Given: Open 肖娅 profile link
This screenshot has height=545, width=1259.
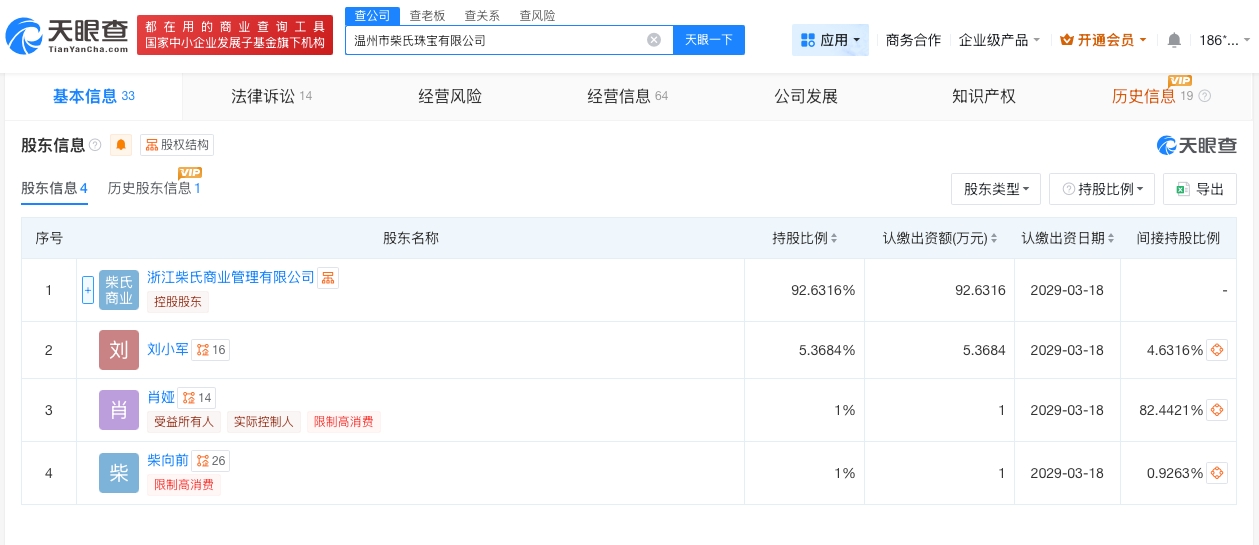Looking at the screenshot, I should tap(161, 397).
